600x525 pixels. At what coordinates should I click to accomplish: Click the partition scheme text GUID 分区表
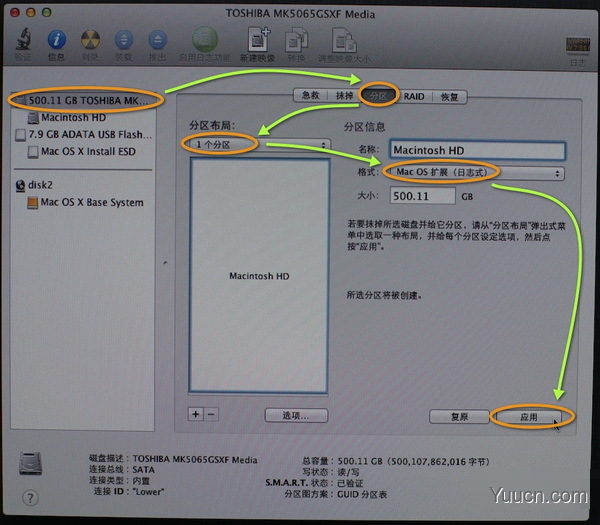(362, 494)
